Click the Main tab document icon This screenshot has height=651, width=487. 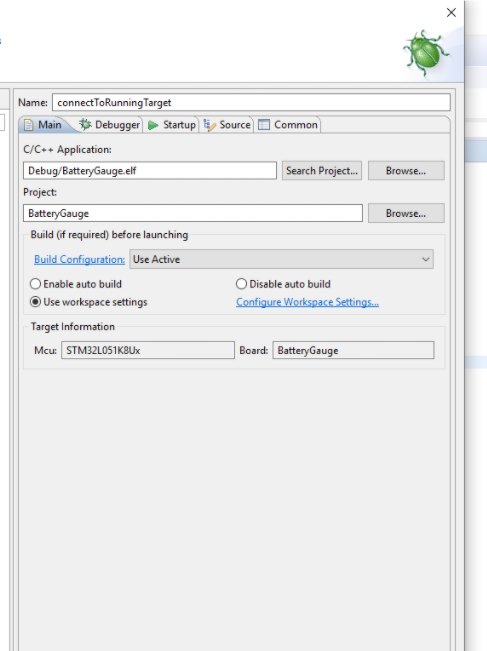[28, 125]
